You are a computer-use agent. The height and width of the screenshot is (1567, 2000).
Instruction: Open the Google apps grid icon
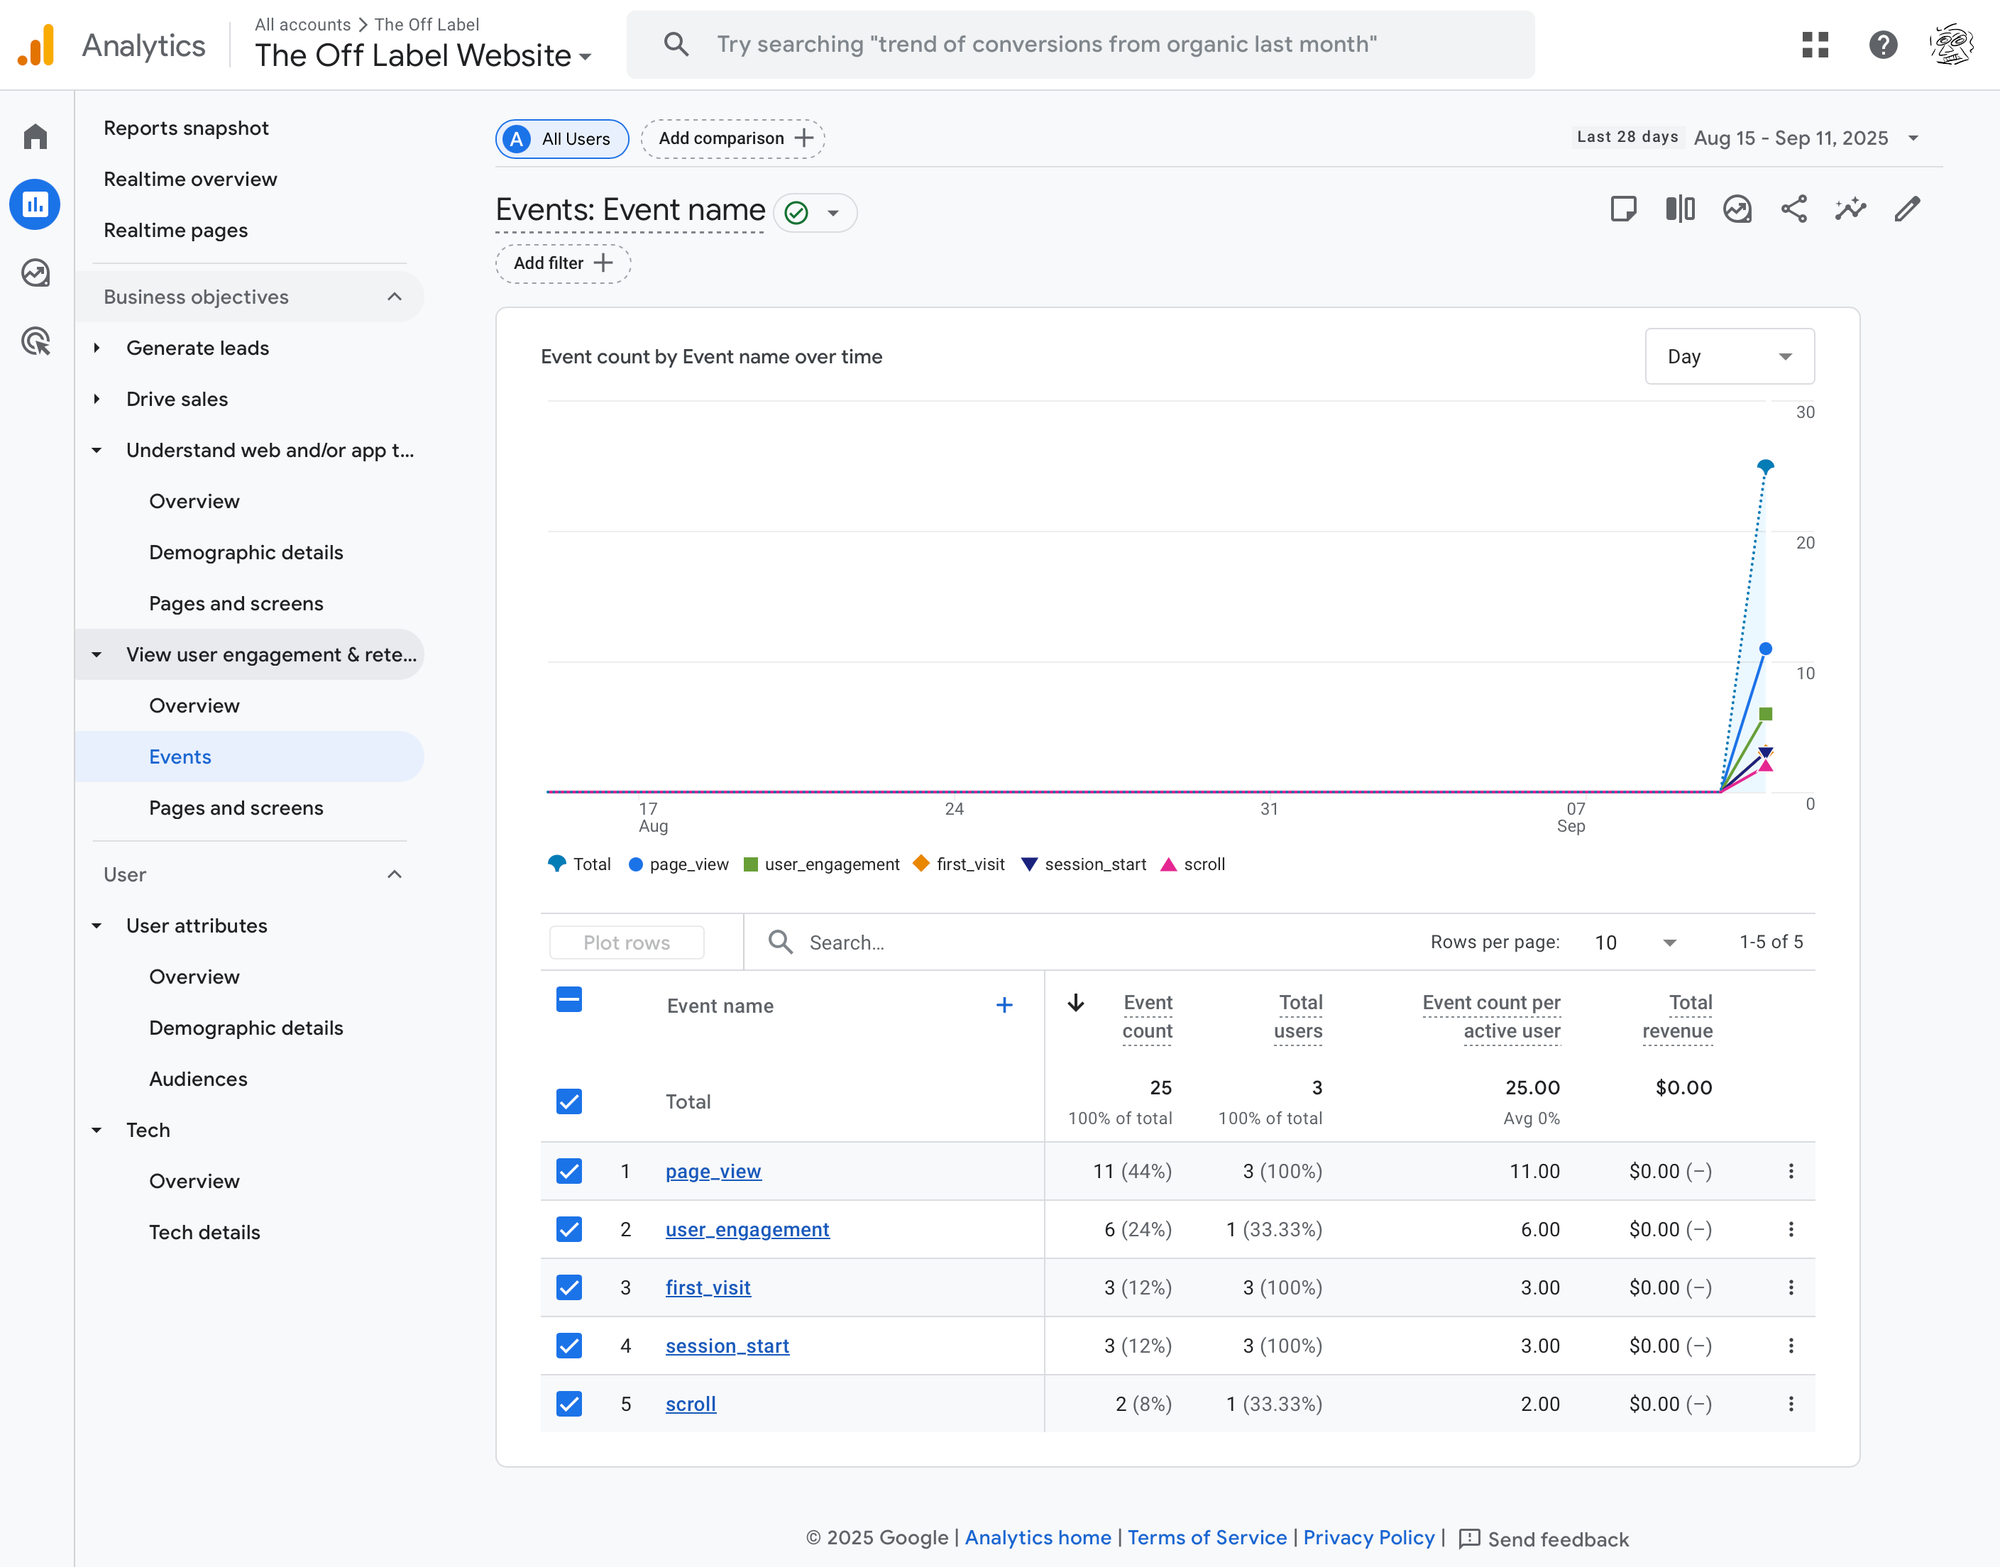coord(1815,45)
